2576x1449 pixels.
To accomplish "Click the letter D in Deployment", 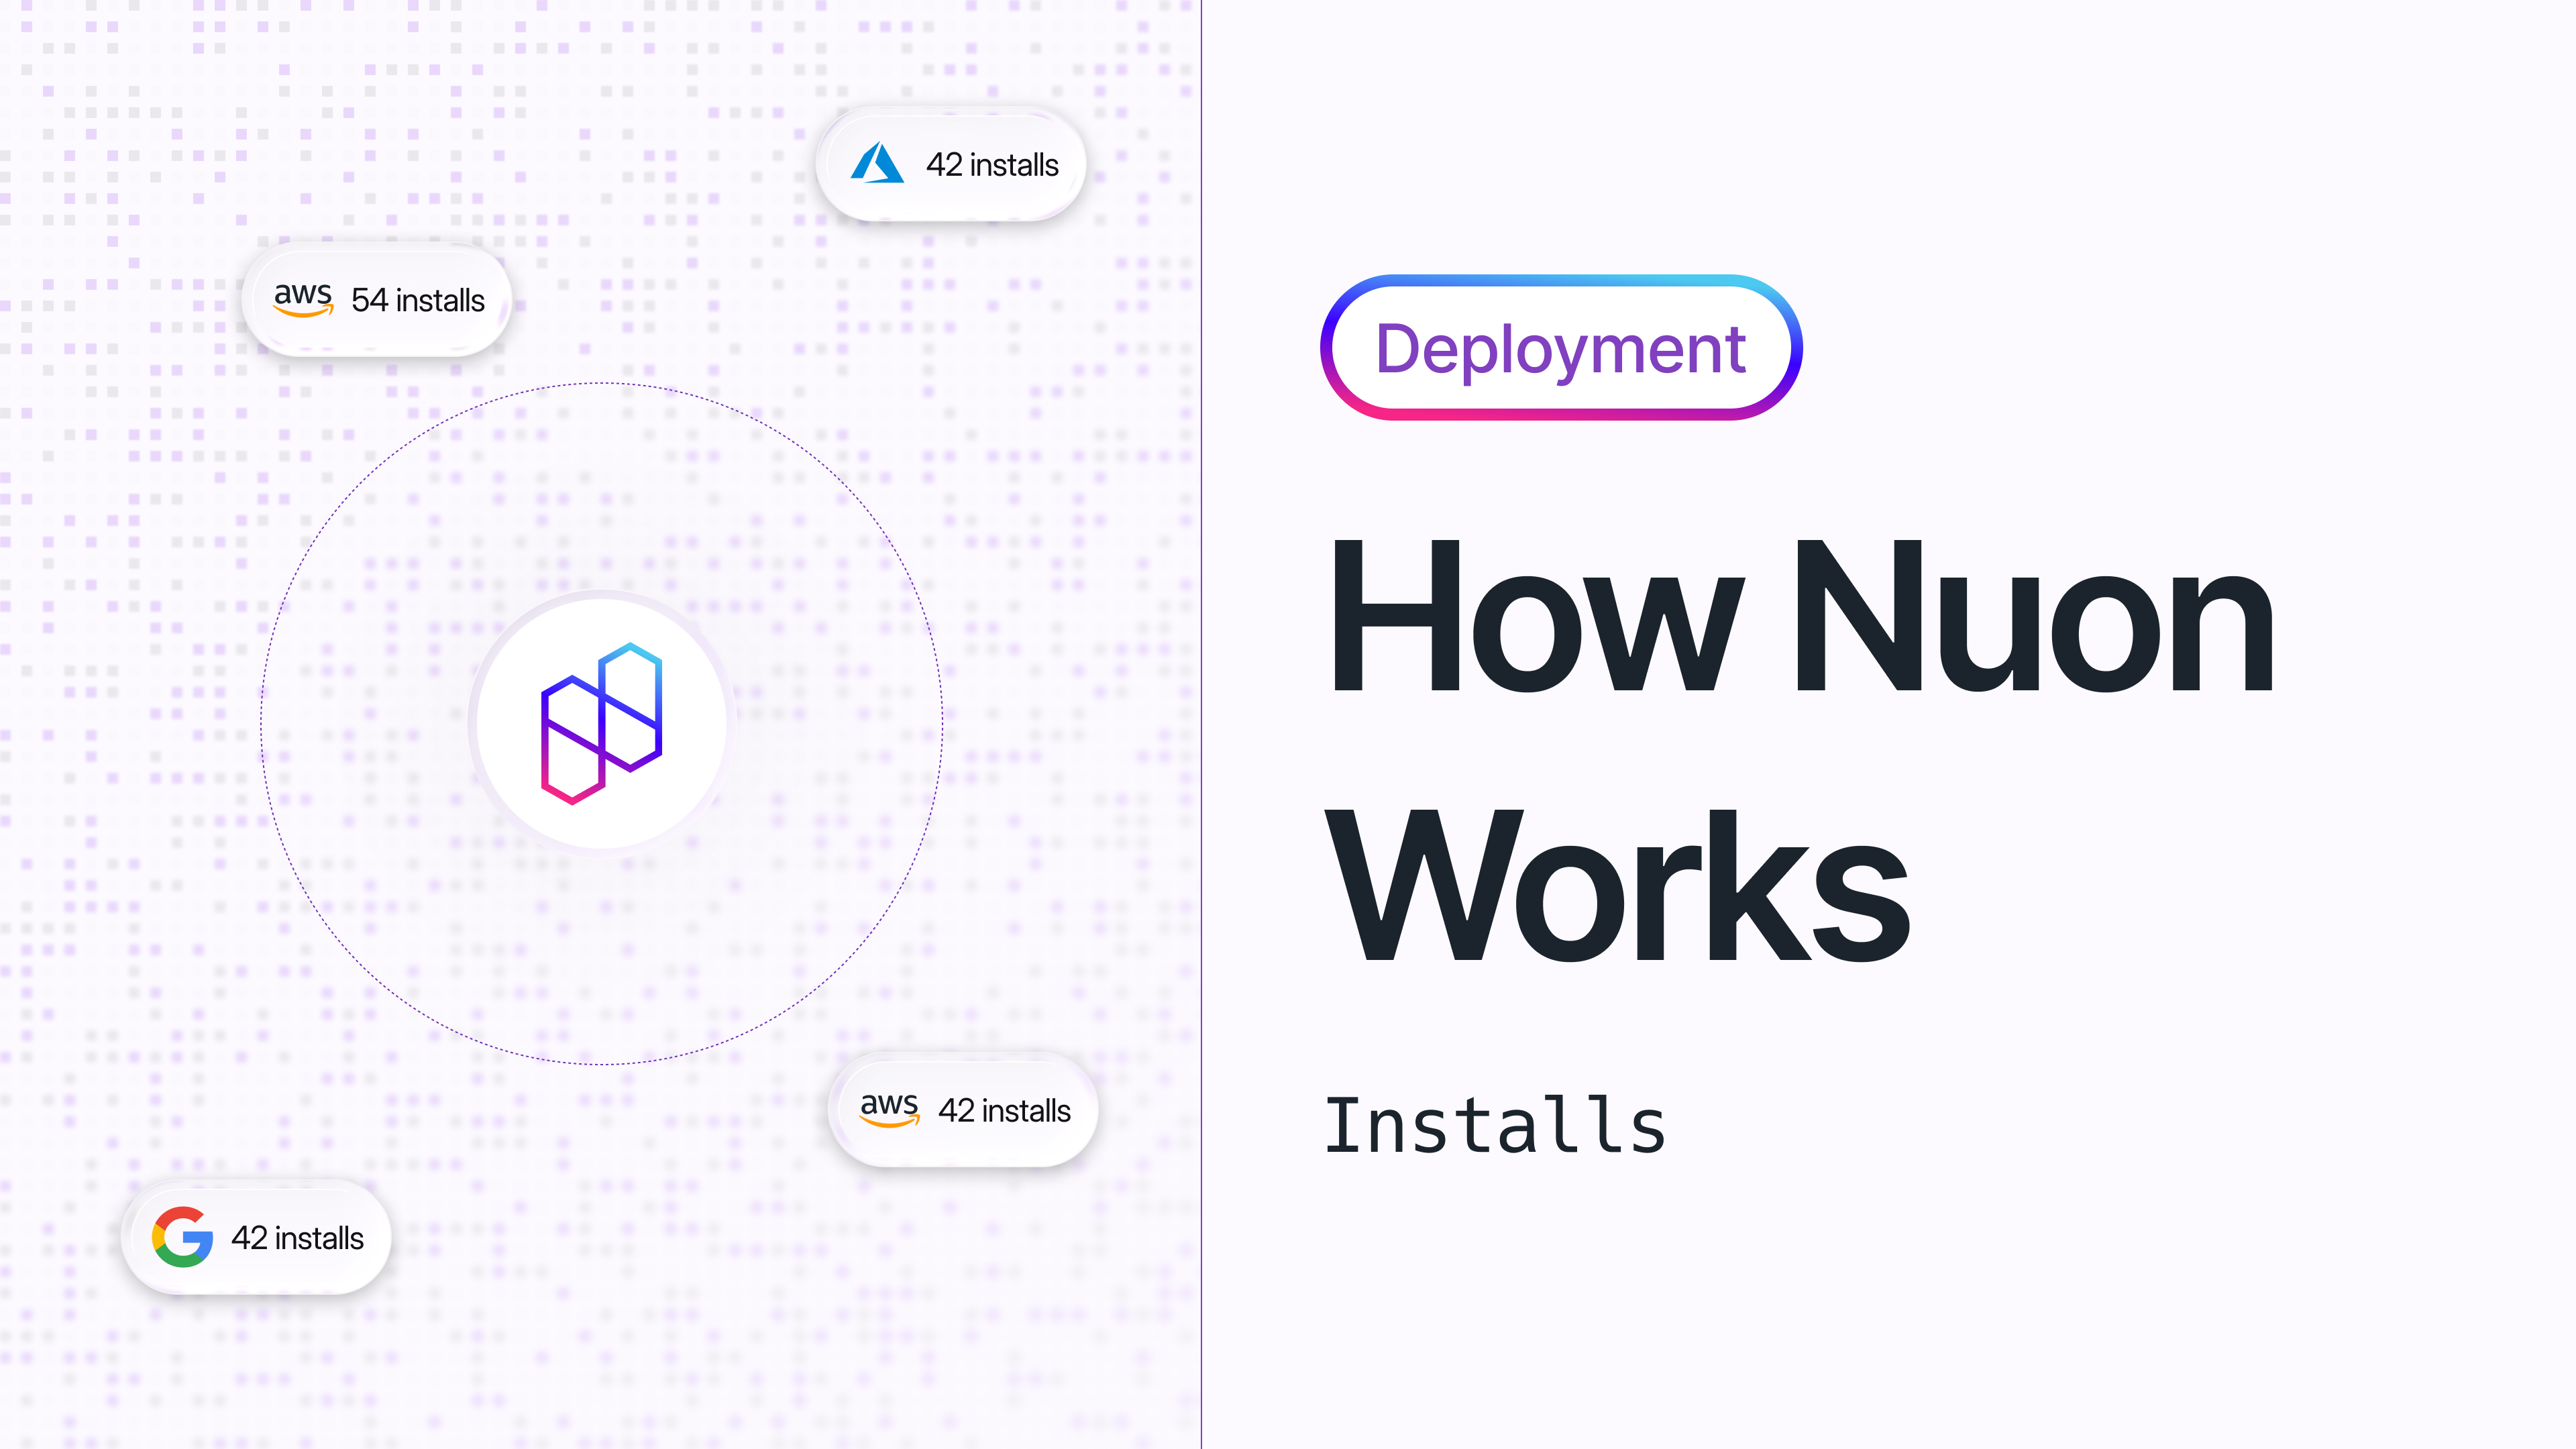I will click(x=1399, y=349).
